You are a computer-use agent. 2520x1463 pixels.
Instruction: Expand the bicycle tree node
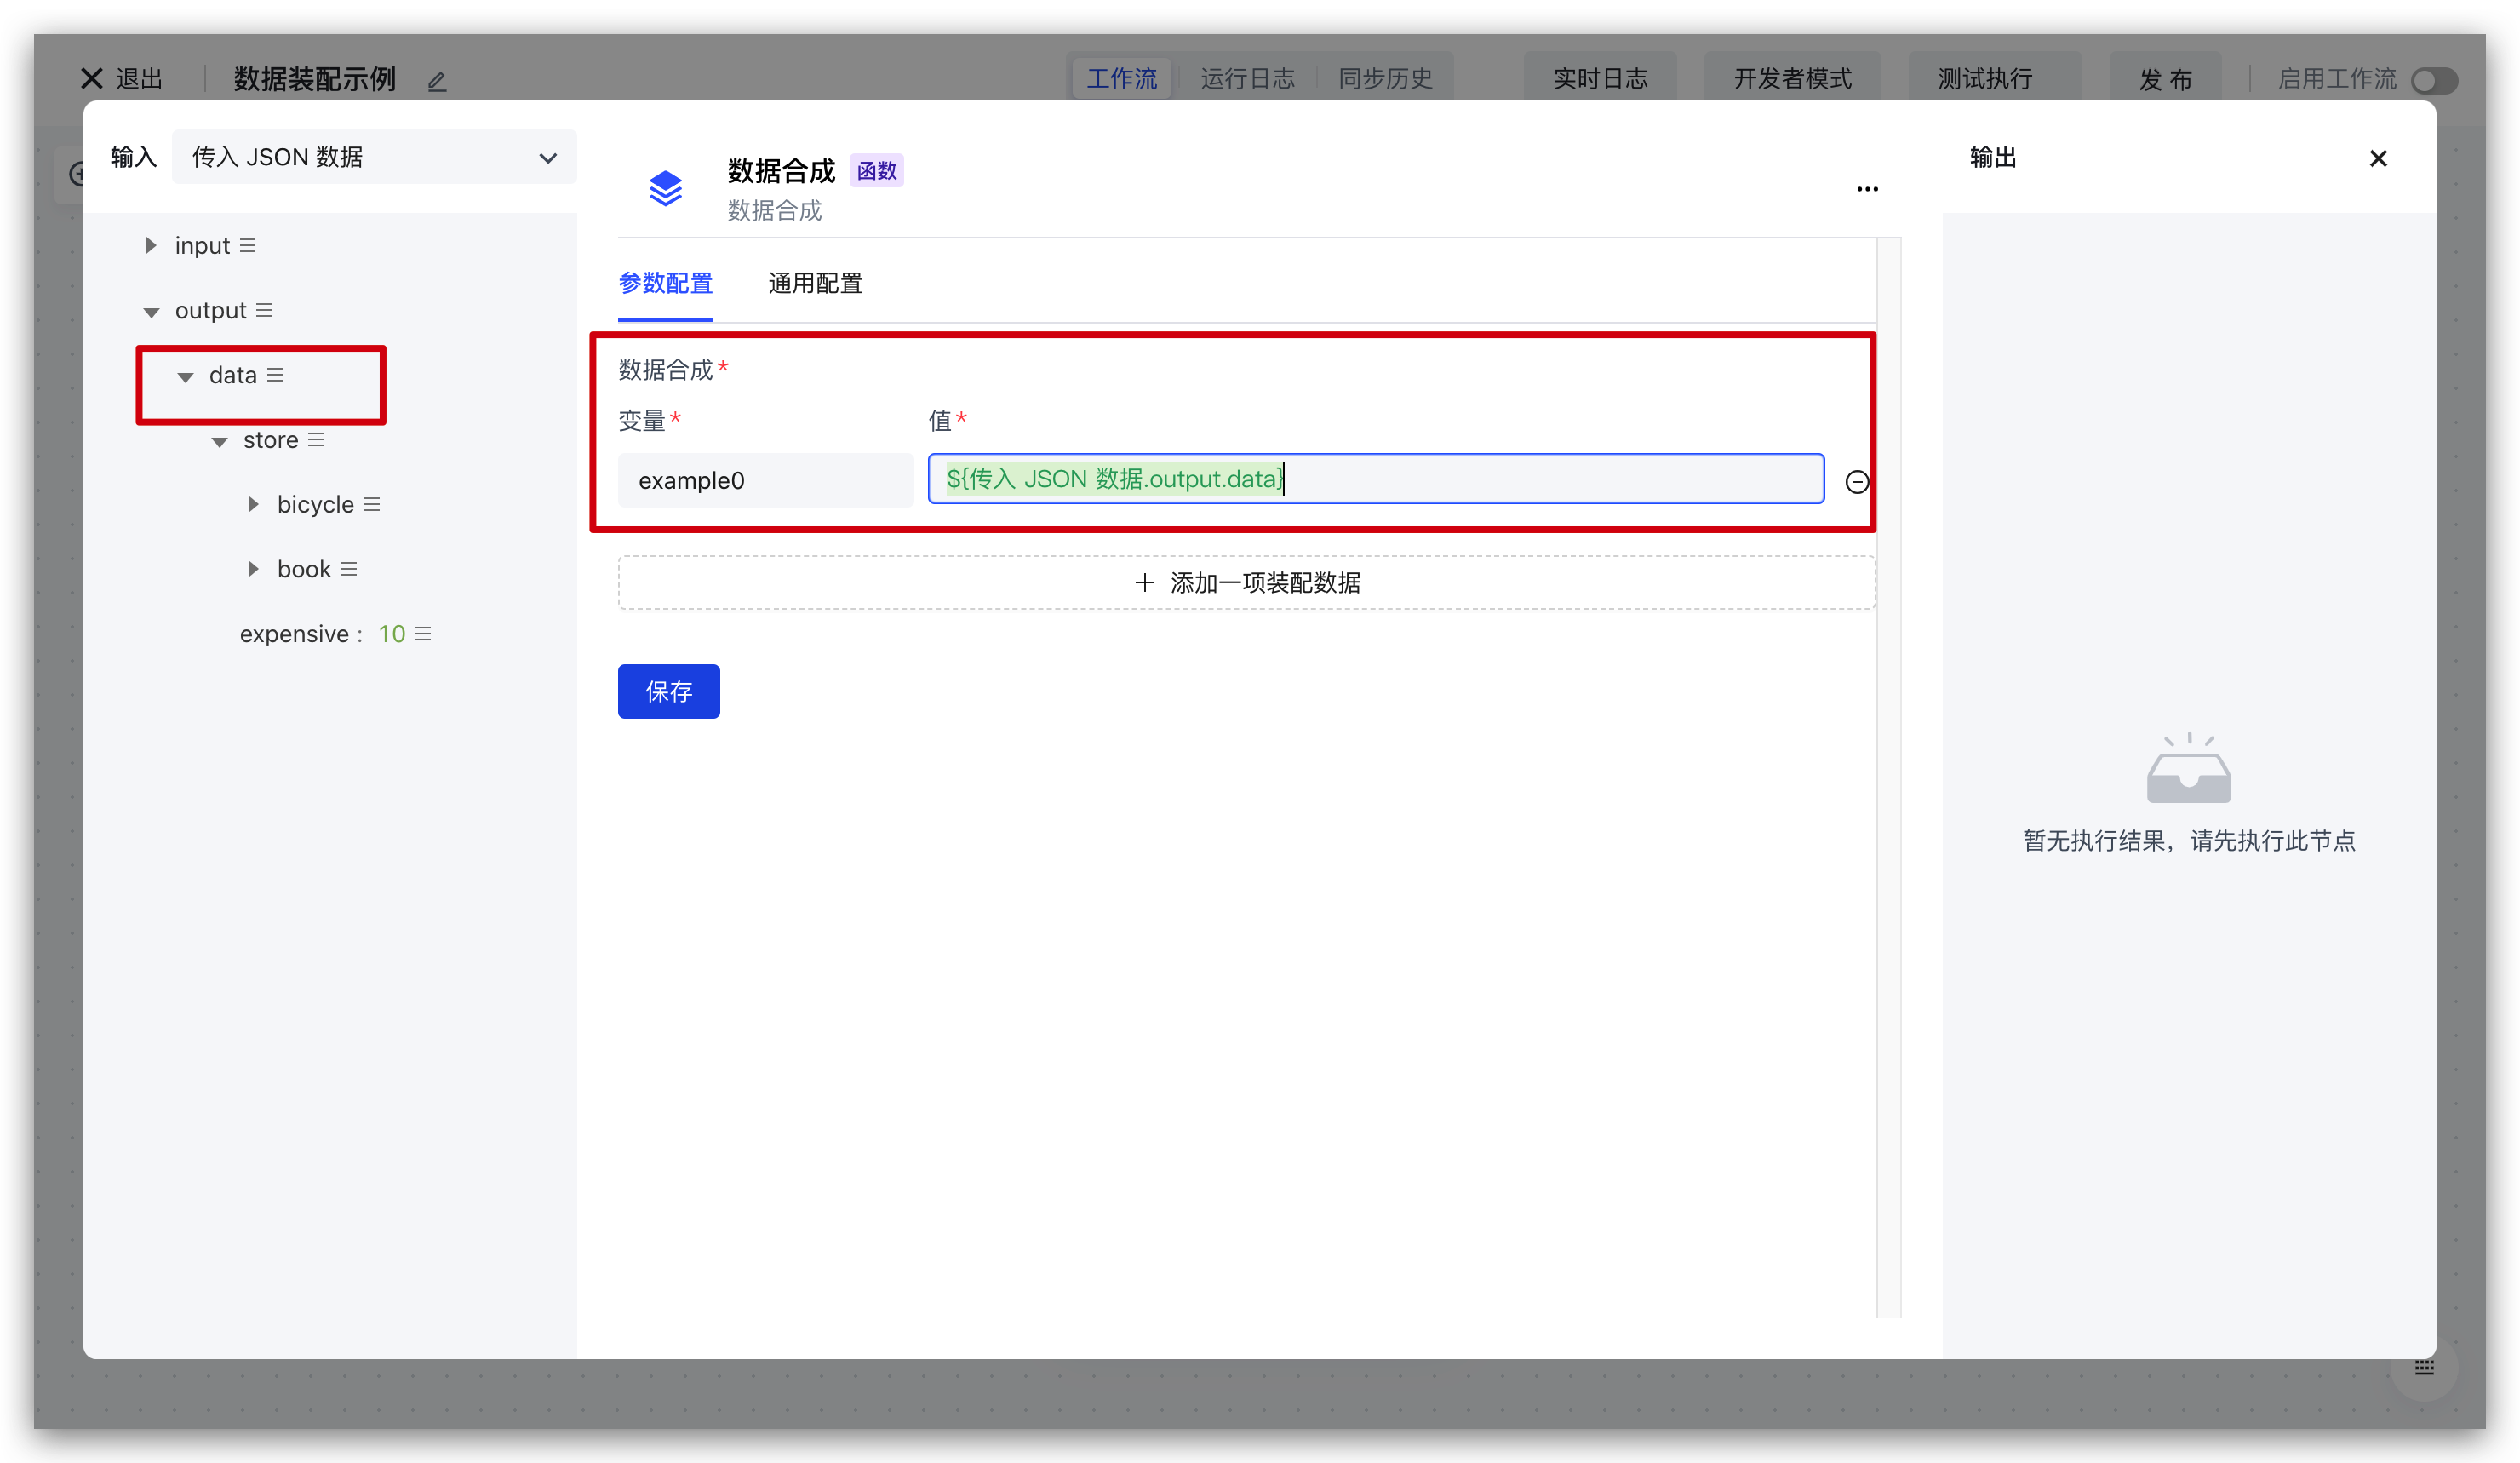[253, 505]
